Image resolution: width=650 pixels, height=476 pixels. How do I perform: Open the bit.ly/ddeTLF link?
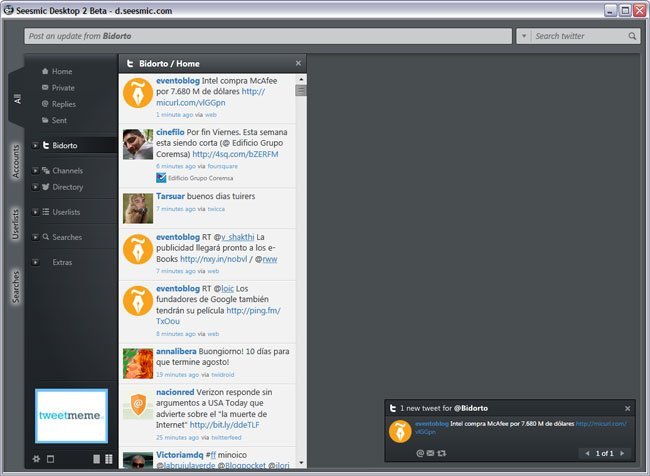(224, 425)
